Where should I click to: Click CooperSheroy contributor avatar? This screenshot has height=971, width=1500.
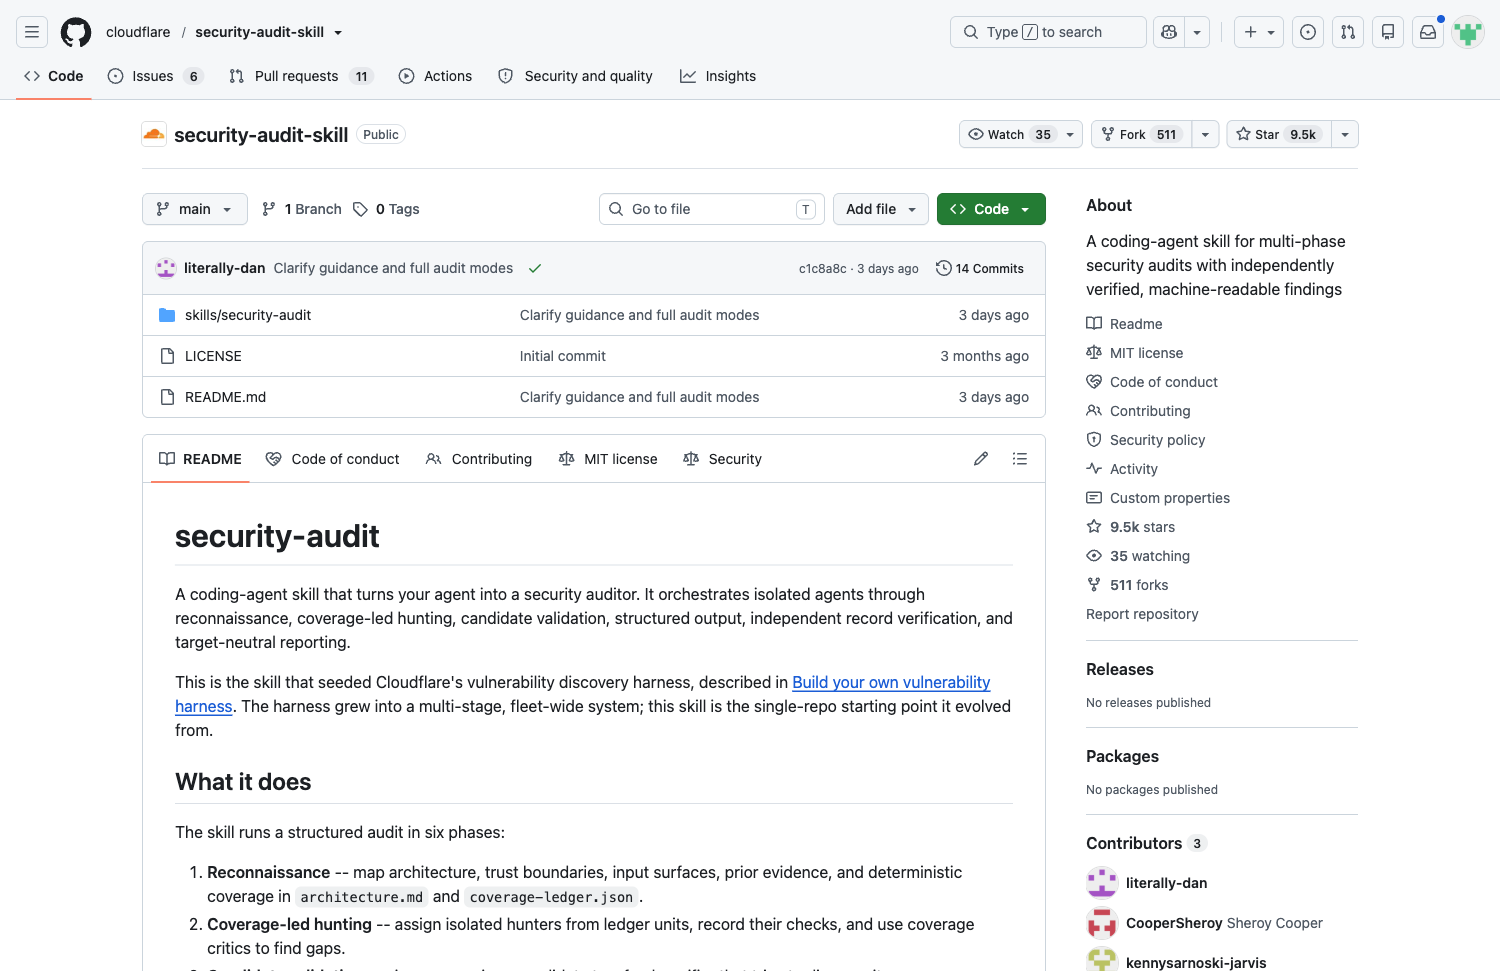1102,923
